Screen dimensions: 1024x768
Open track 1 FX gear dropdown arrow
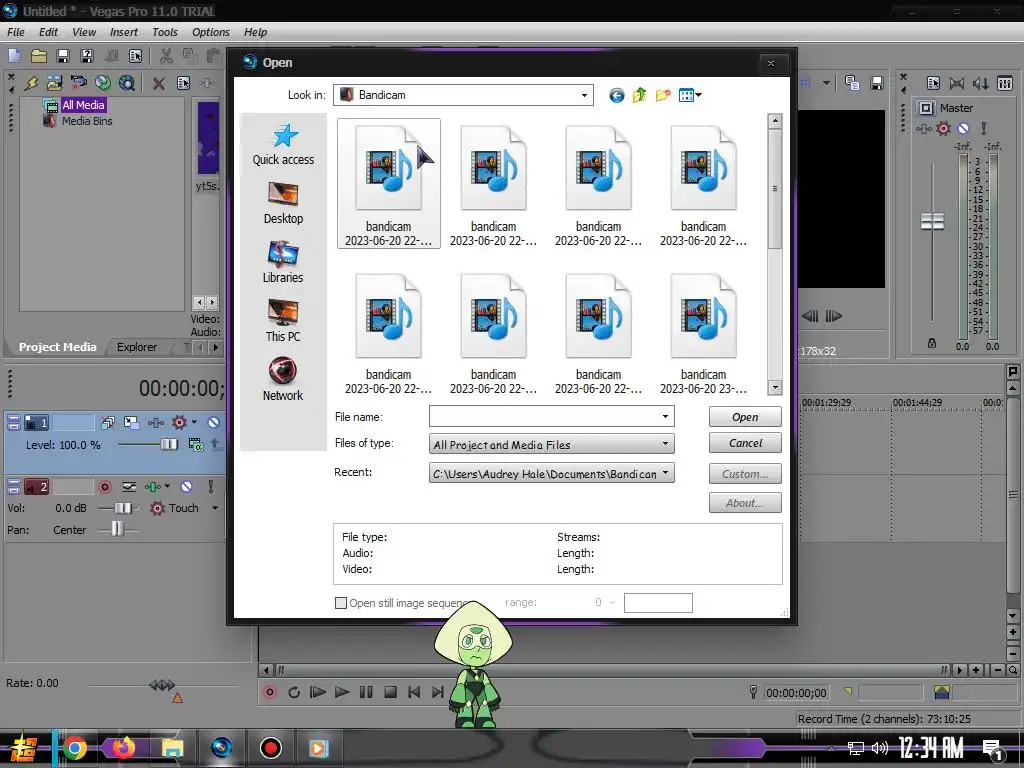[x=195, y=423]
